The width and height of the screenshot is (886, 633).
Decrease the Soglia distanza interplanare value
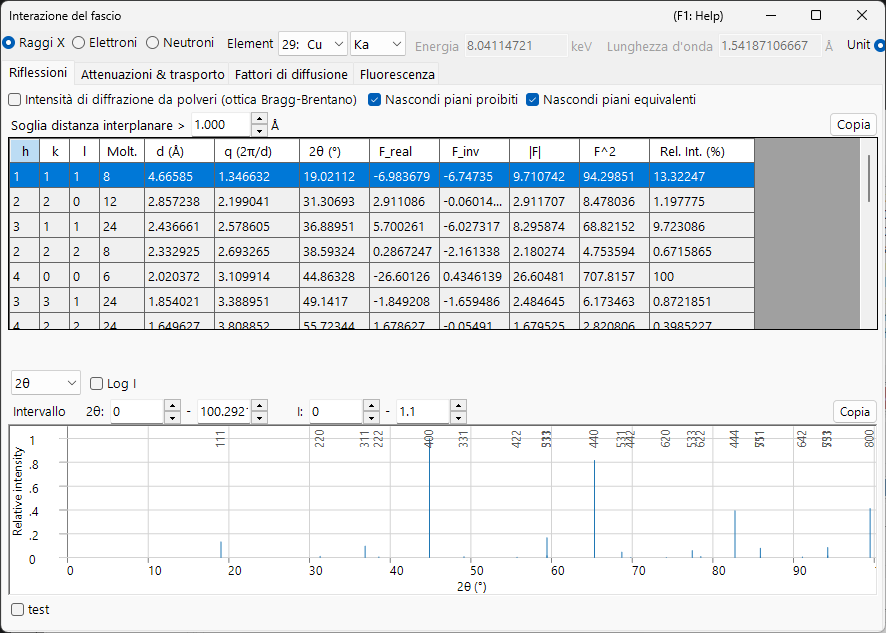(x=259, y=131)
